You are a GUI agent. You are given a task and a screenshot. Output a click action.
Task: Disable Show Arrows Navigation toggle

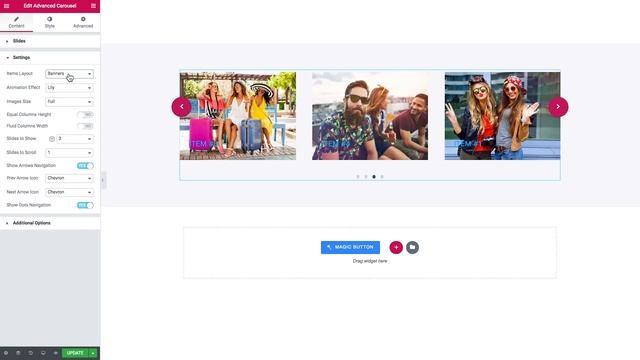pos(85,166)
